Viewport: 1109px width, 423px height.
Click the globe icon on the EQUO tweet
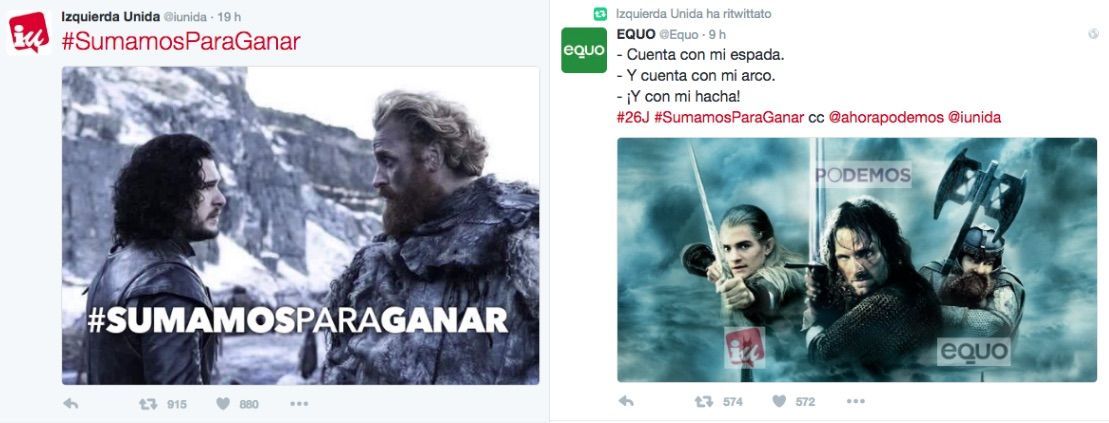tap(1093, 34)
